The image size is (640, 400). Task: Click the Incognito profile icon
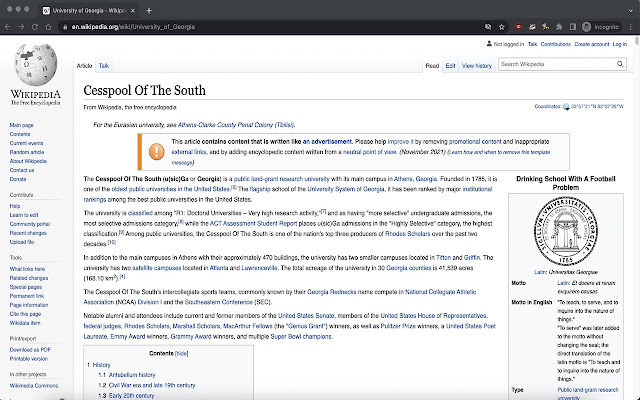tap(587, 27)
